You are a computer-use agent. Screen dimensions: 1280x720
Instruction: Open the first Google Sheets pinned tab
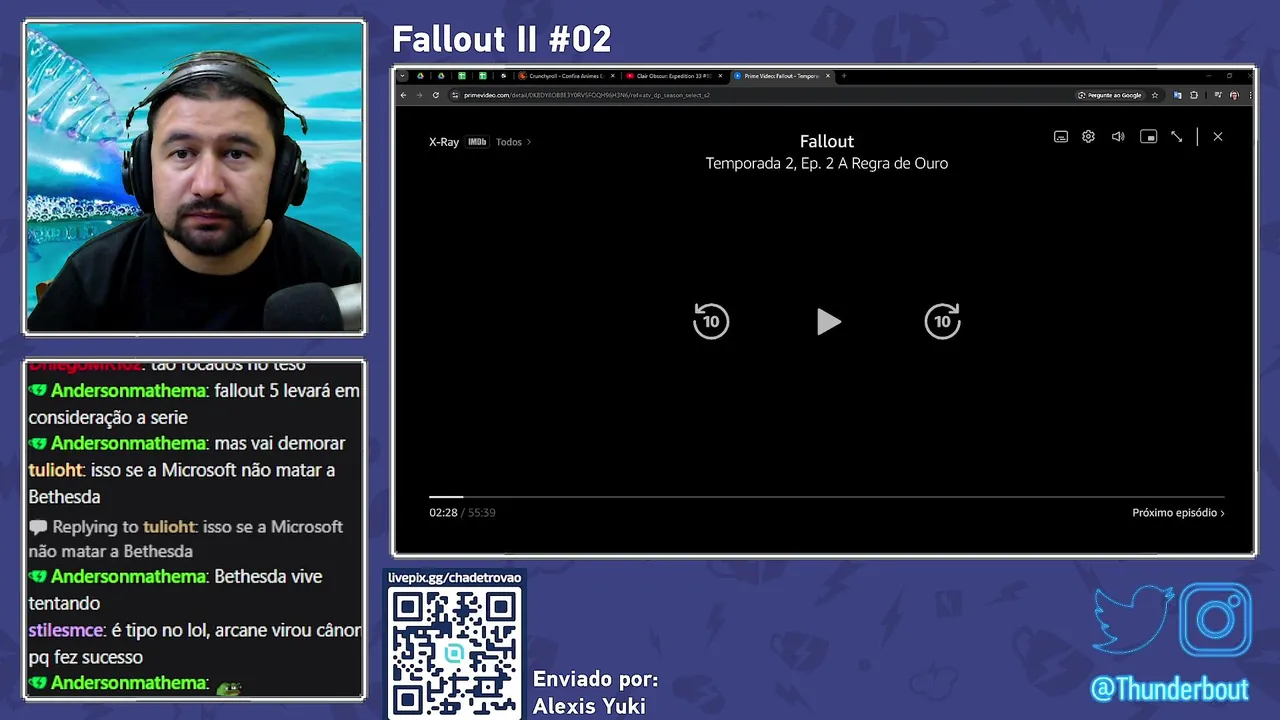462,76
